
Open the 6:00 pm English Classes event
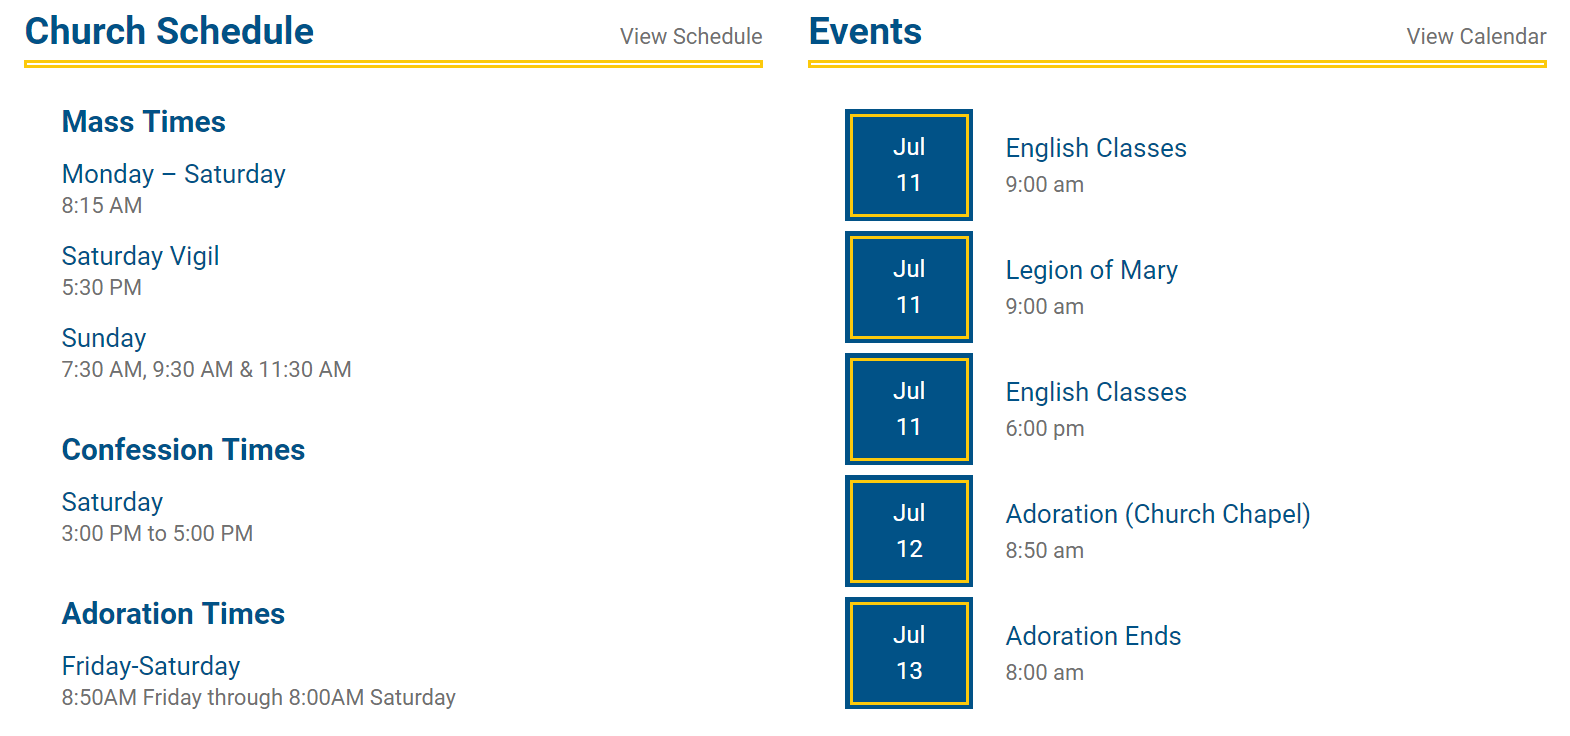coord(1095,392)
